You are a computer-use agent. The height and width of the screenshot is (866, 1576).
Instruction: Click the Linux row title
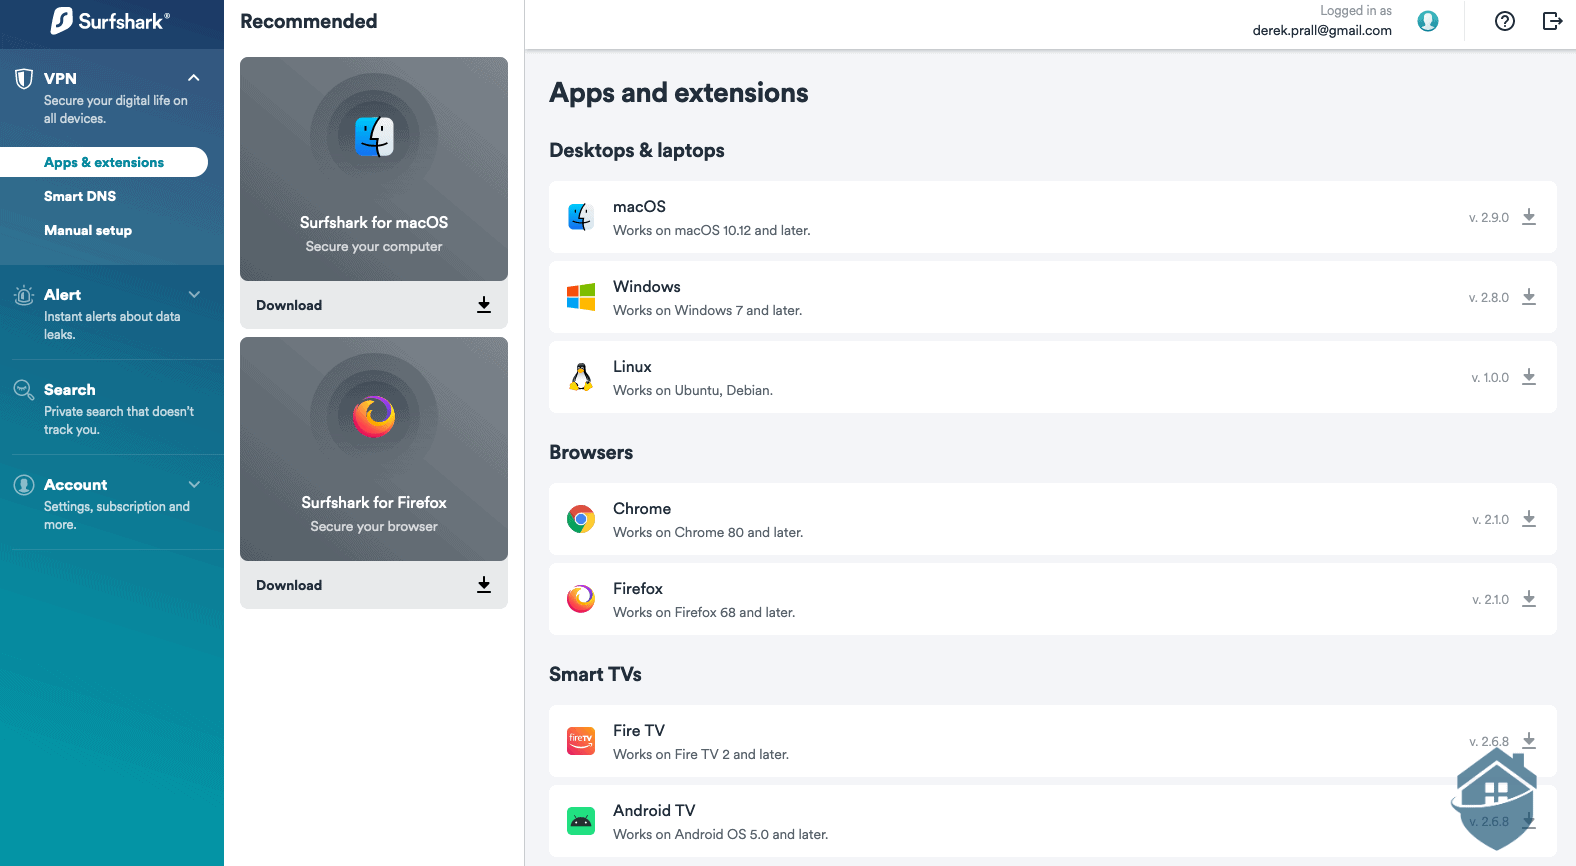click(632, 366)
